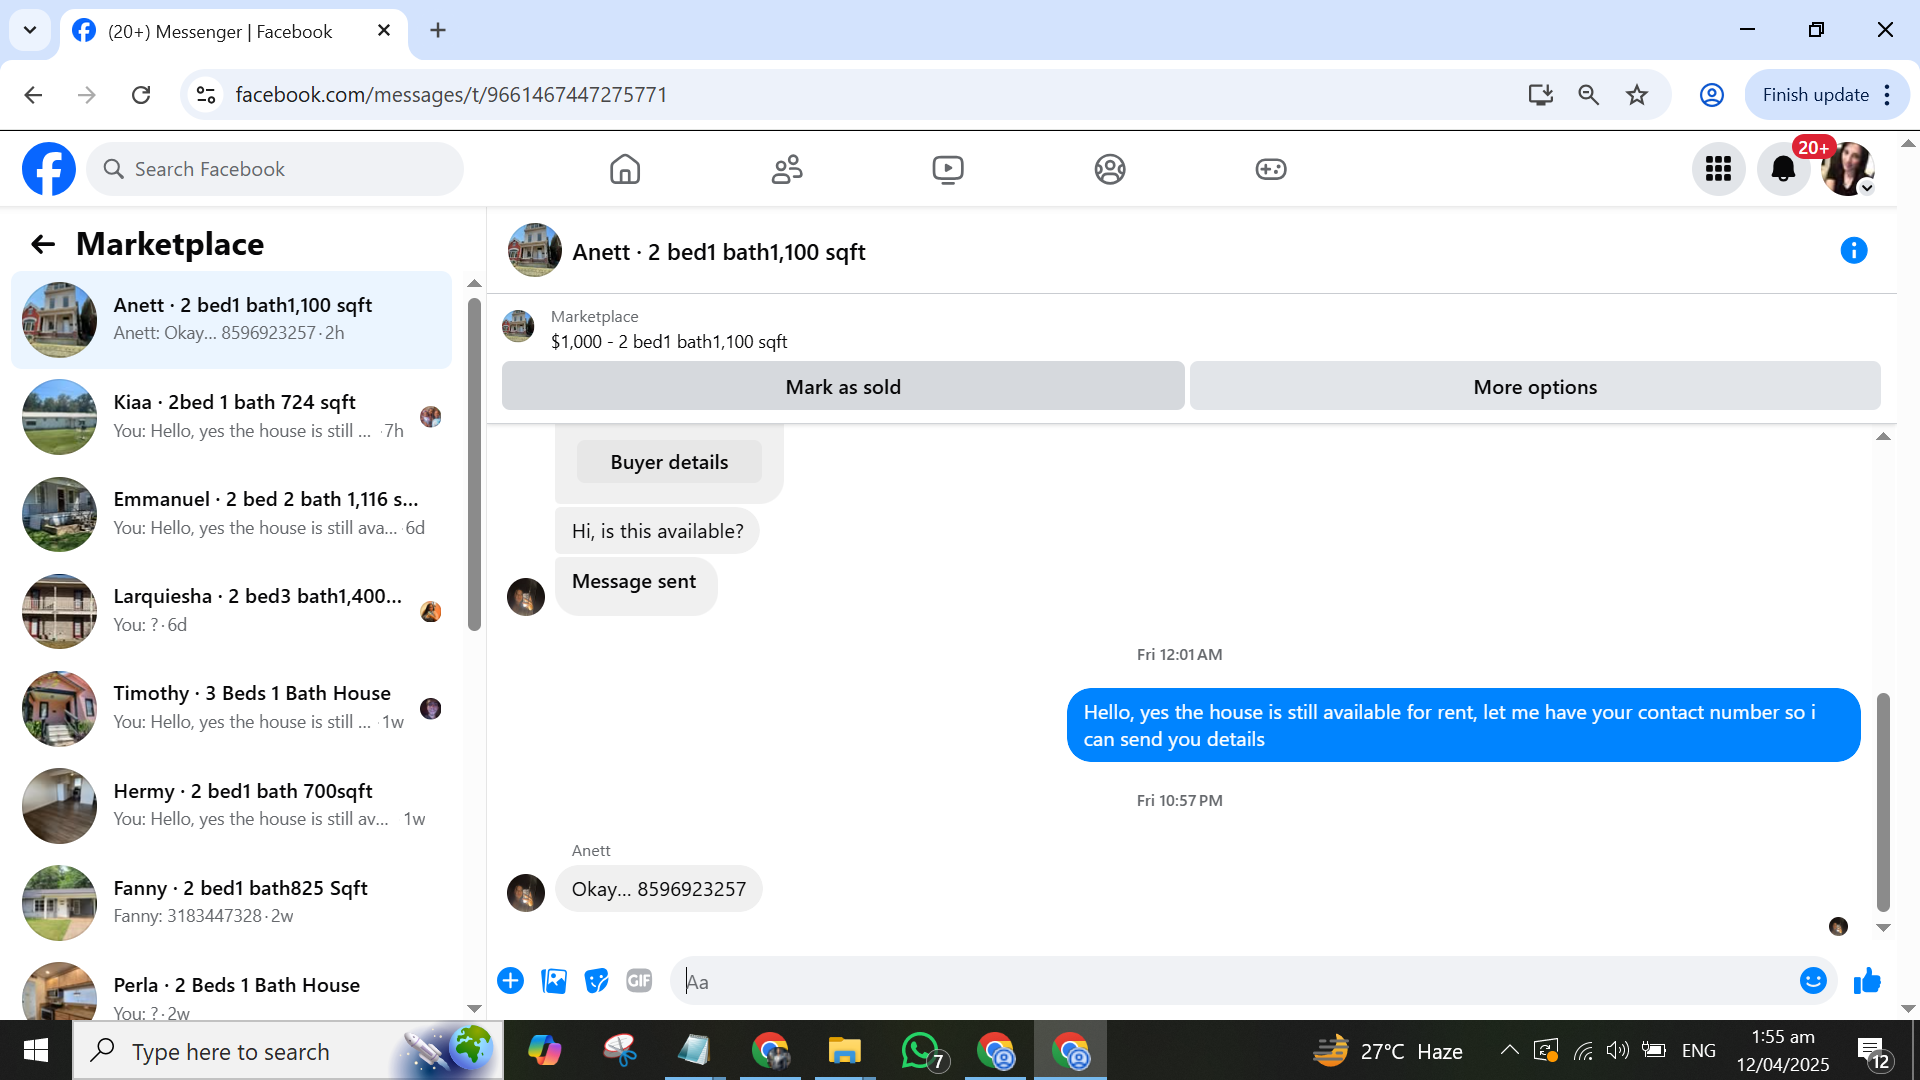The width and height of the screenshot is (1920, 1080).
Task: Select the Messenger | Facebook tab
Action: 219,32
